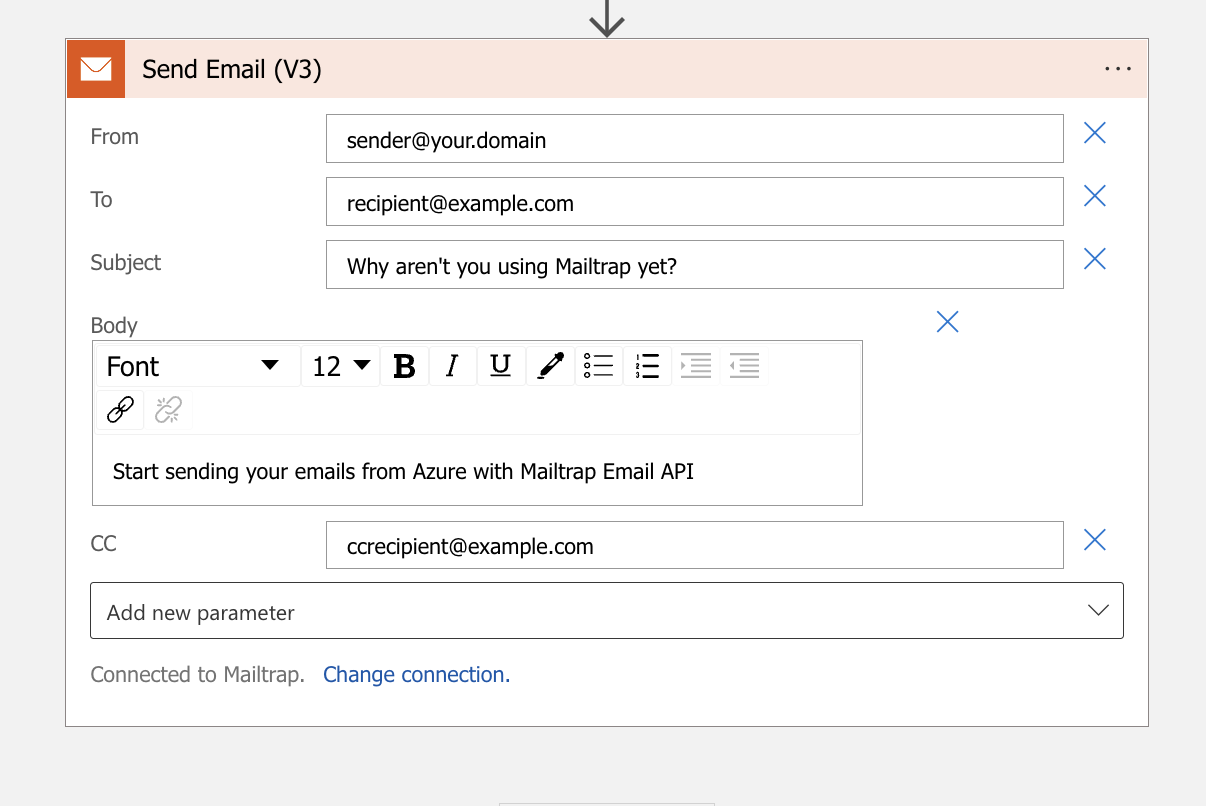Click the From label

(x=115, y=137)
